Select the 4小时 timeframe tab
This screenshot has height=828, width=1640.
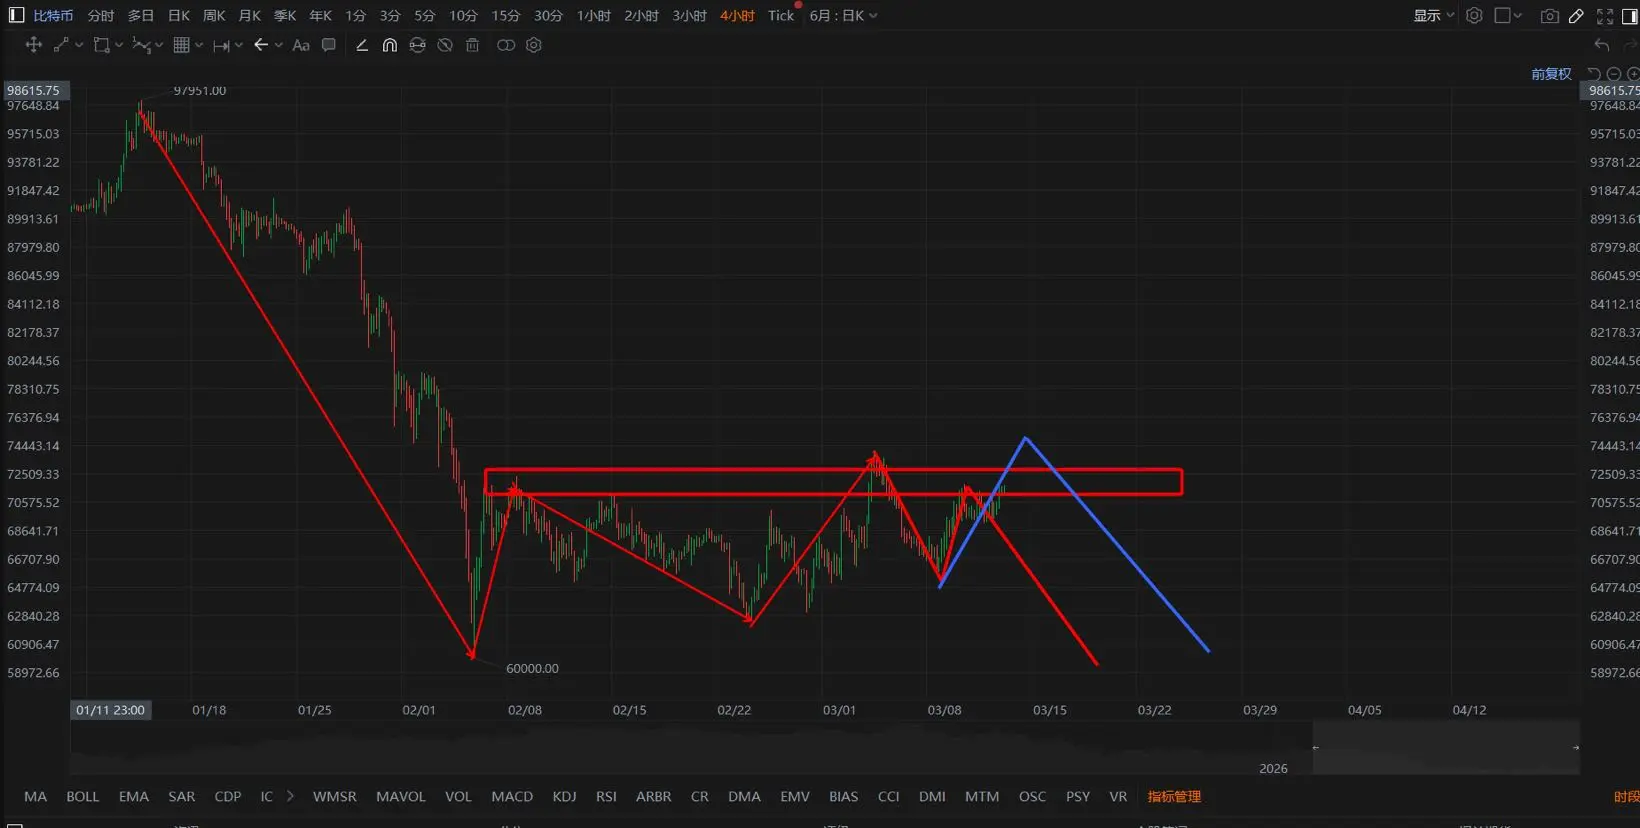pyautogui.click(x=737, y=15)
